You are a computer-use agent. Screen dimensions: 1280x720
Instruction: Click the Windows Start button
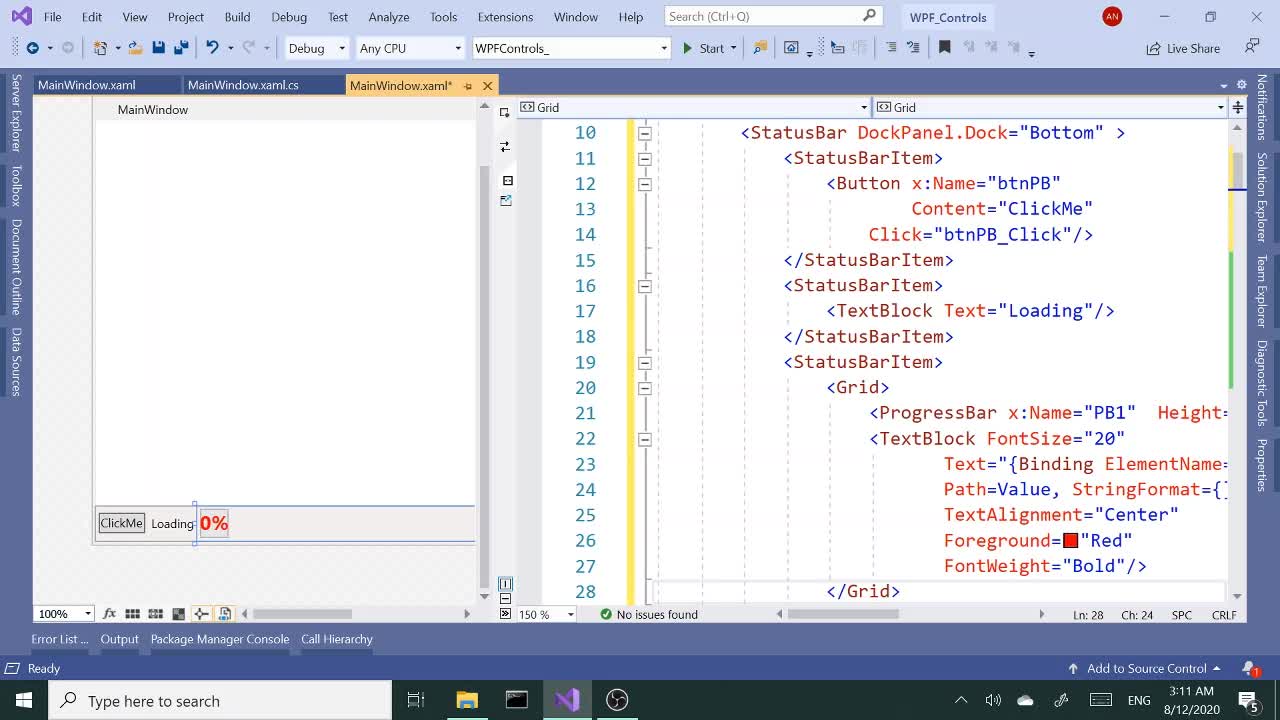[24, 700]
